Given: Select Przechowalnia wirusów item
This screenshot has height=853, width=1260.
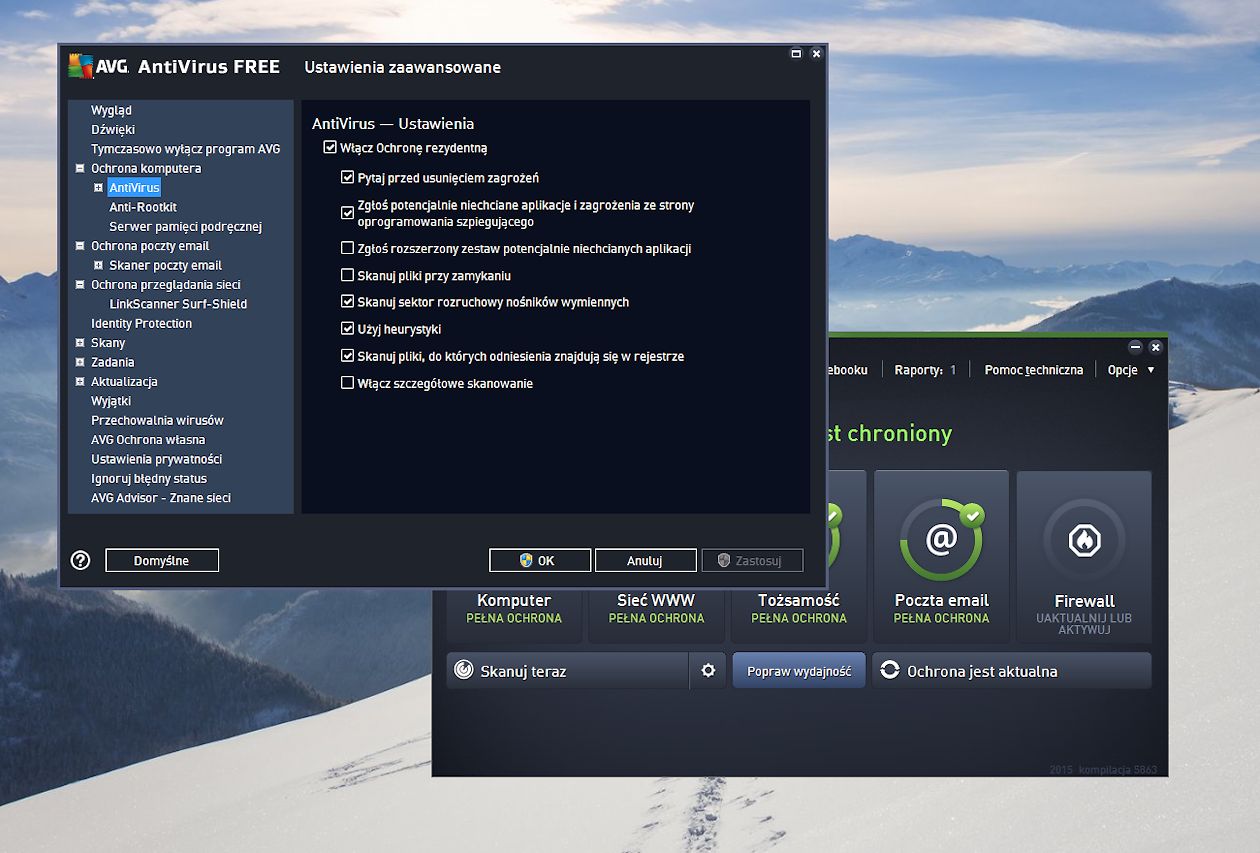Looking at the screenshot, I should tap(157, 420).
